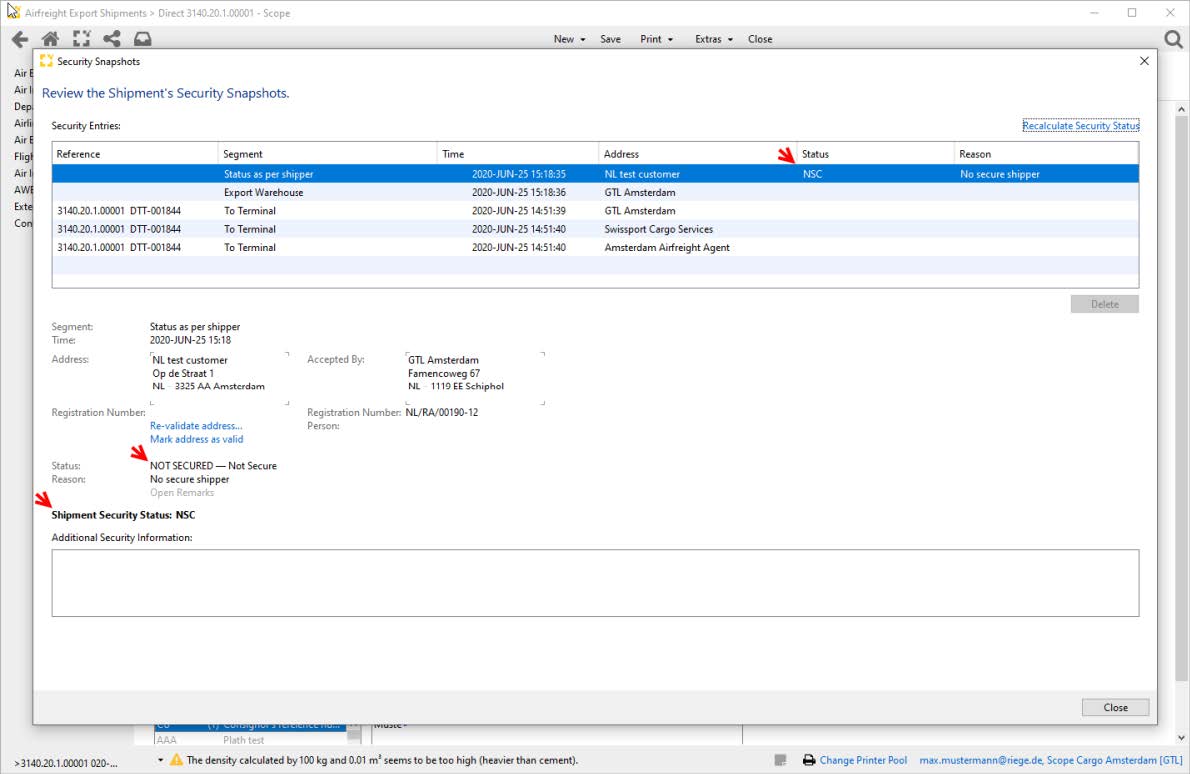Image resolution: width=1190 pixels, height=774 pixels.
Task: Click the Change Printer Pool link
Action: coord(863,760)
